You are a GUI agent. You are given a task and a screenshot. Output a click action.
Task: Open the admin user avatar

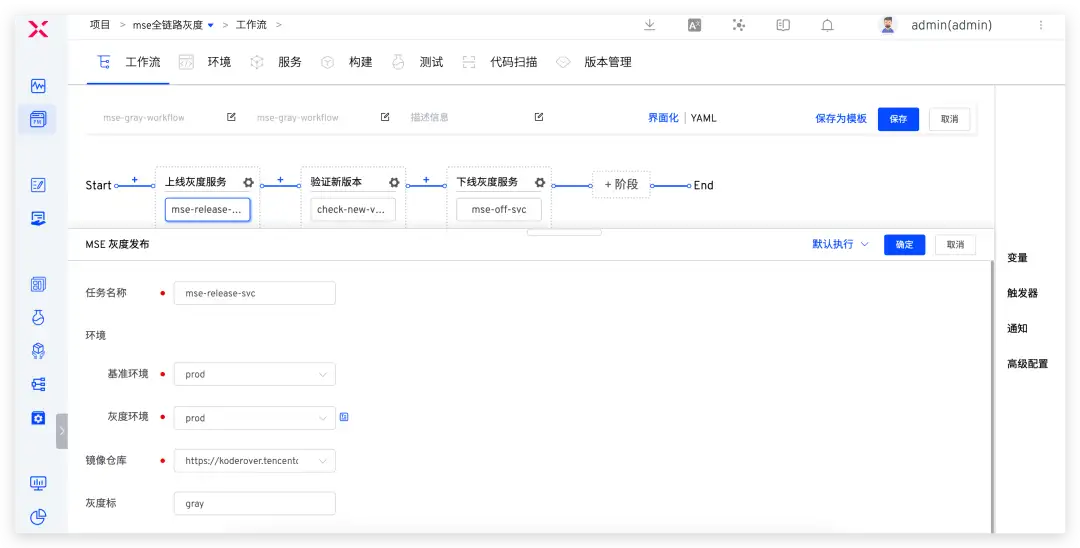(x=888, y=25)
